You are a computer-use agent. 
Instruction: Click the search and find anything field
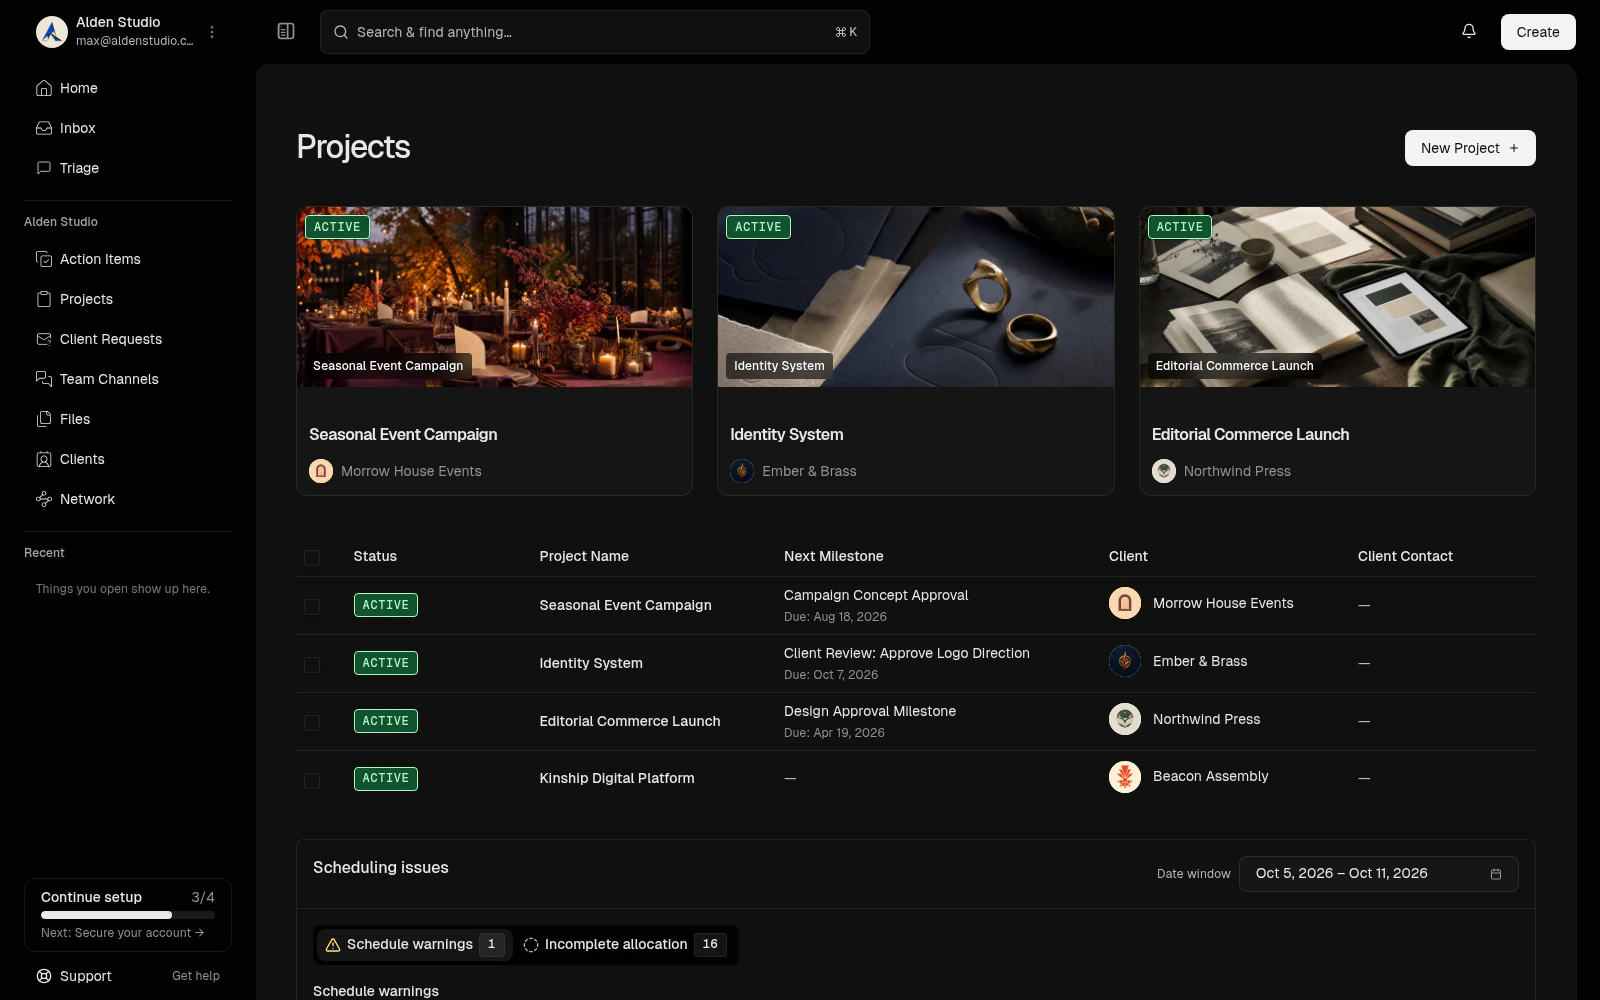coord(595,32)
